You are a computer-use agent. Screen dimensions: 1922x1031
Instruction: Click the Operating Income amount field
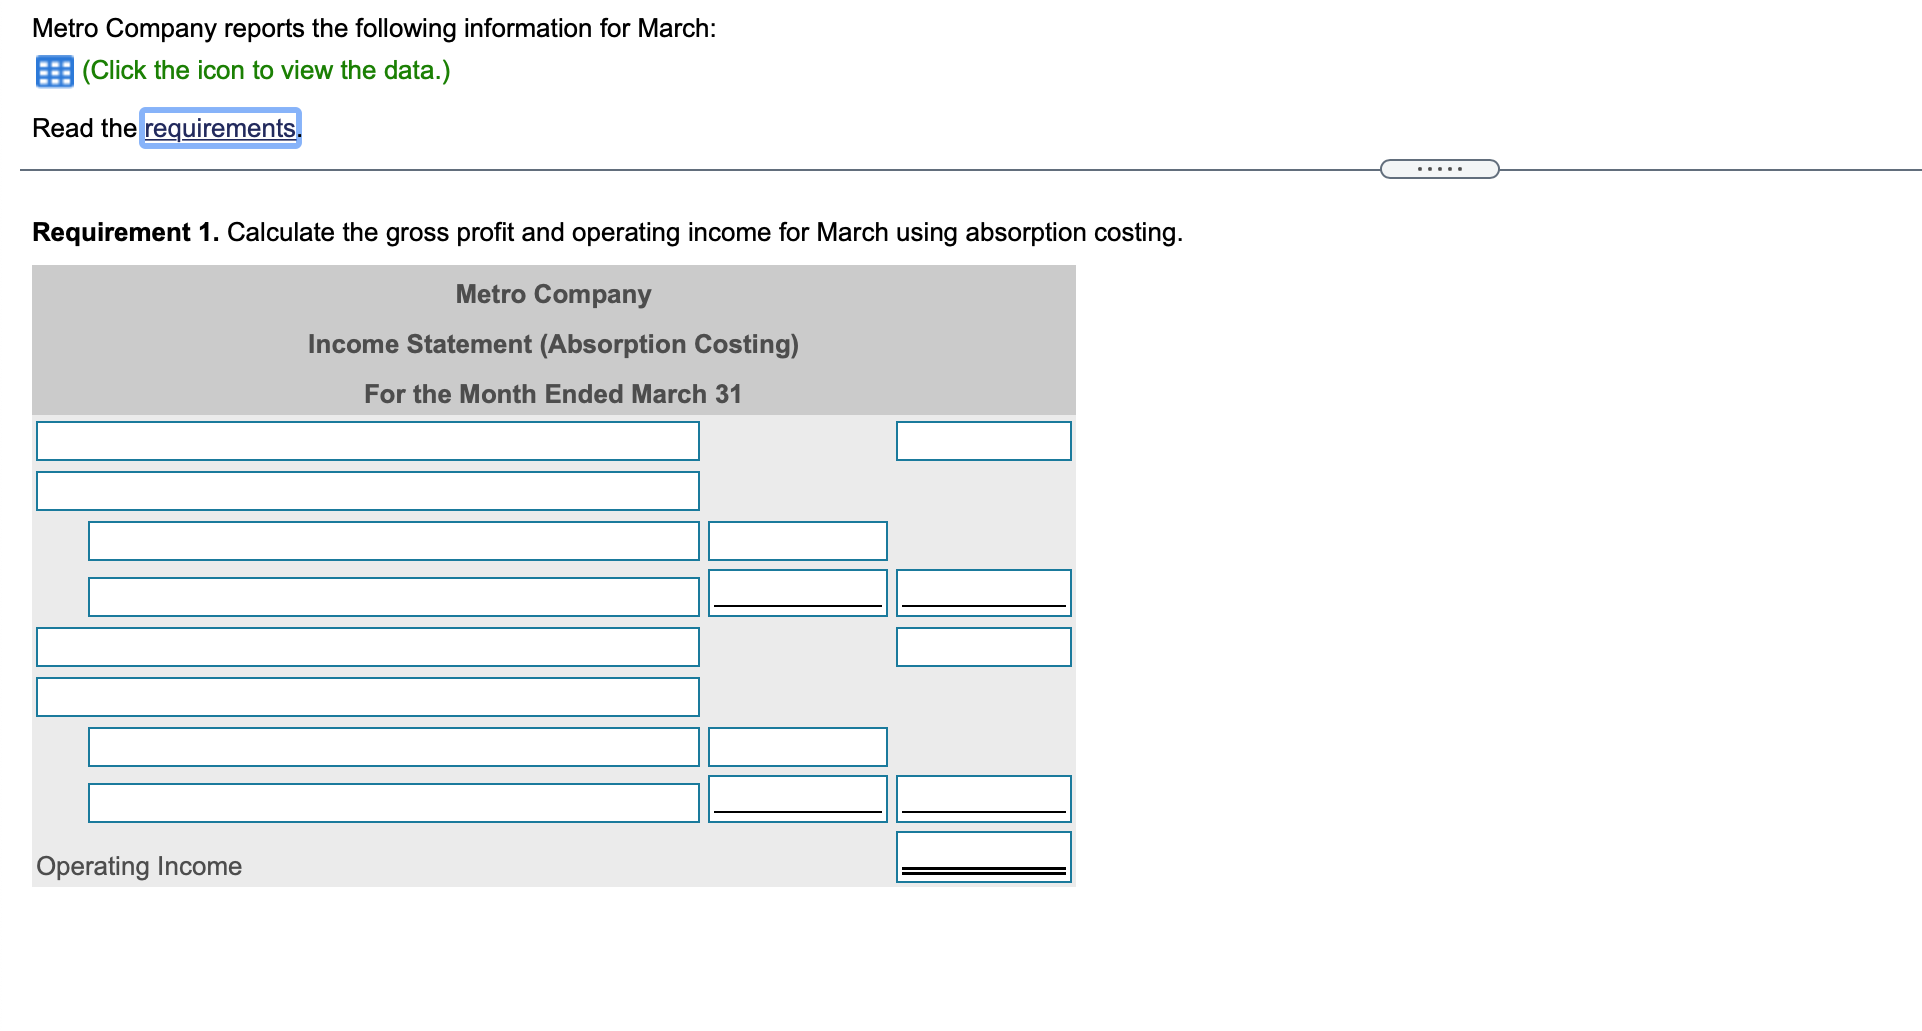point(983,857)
